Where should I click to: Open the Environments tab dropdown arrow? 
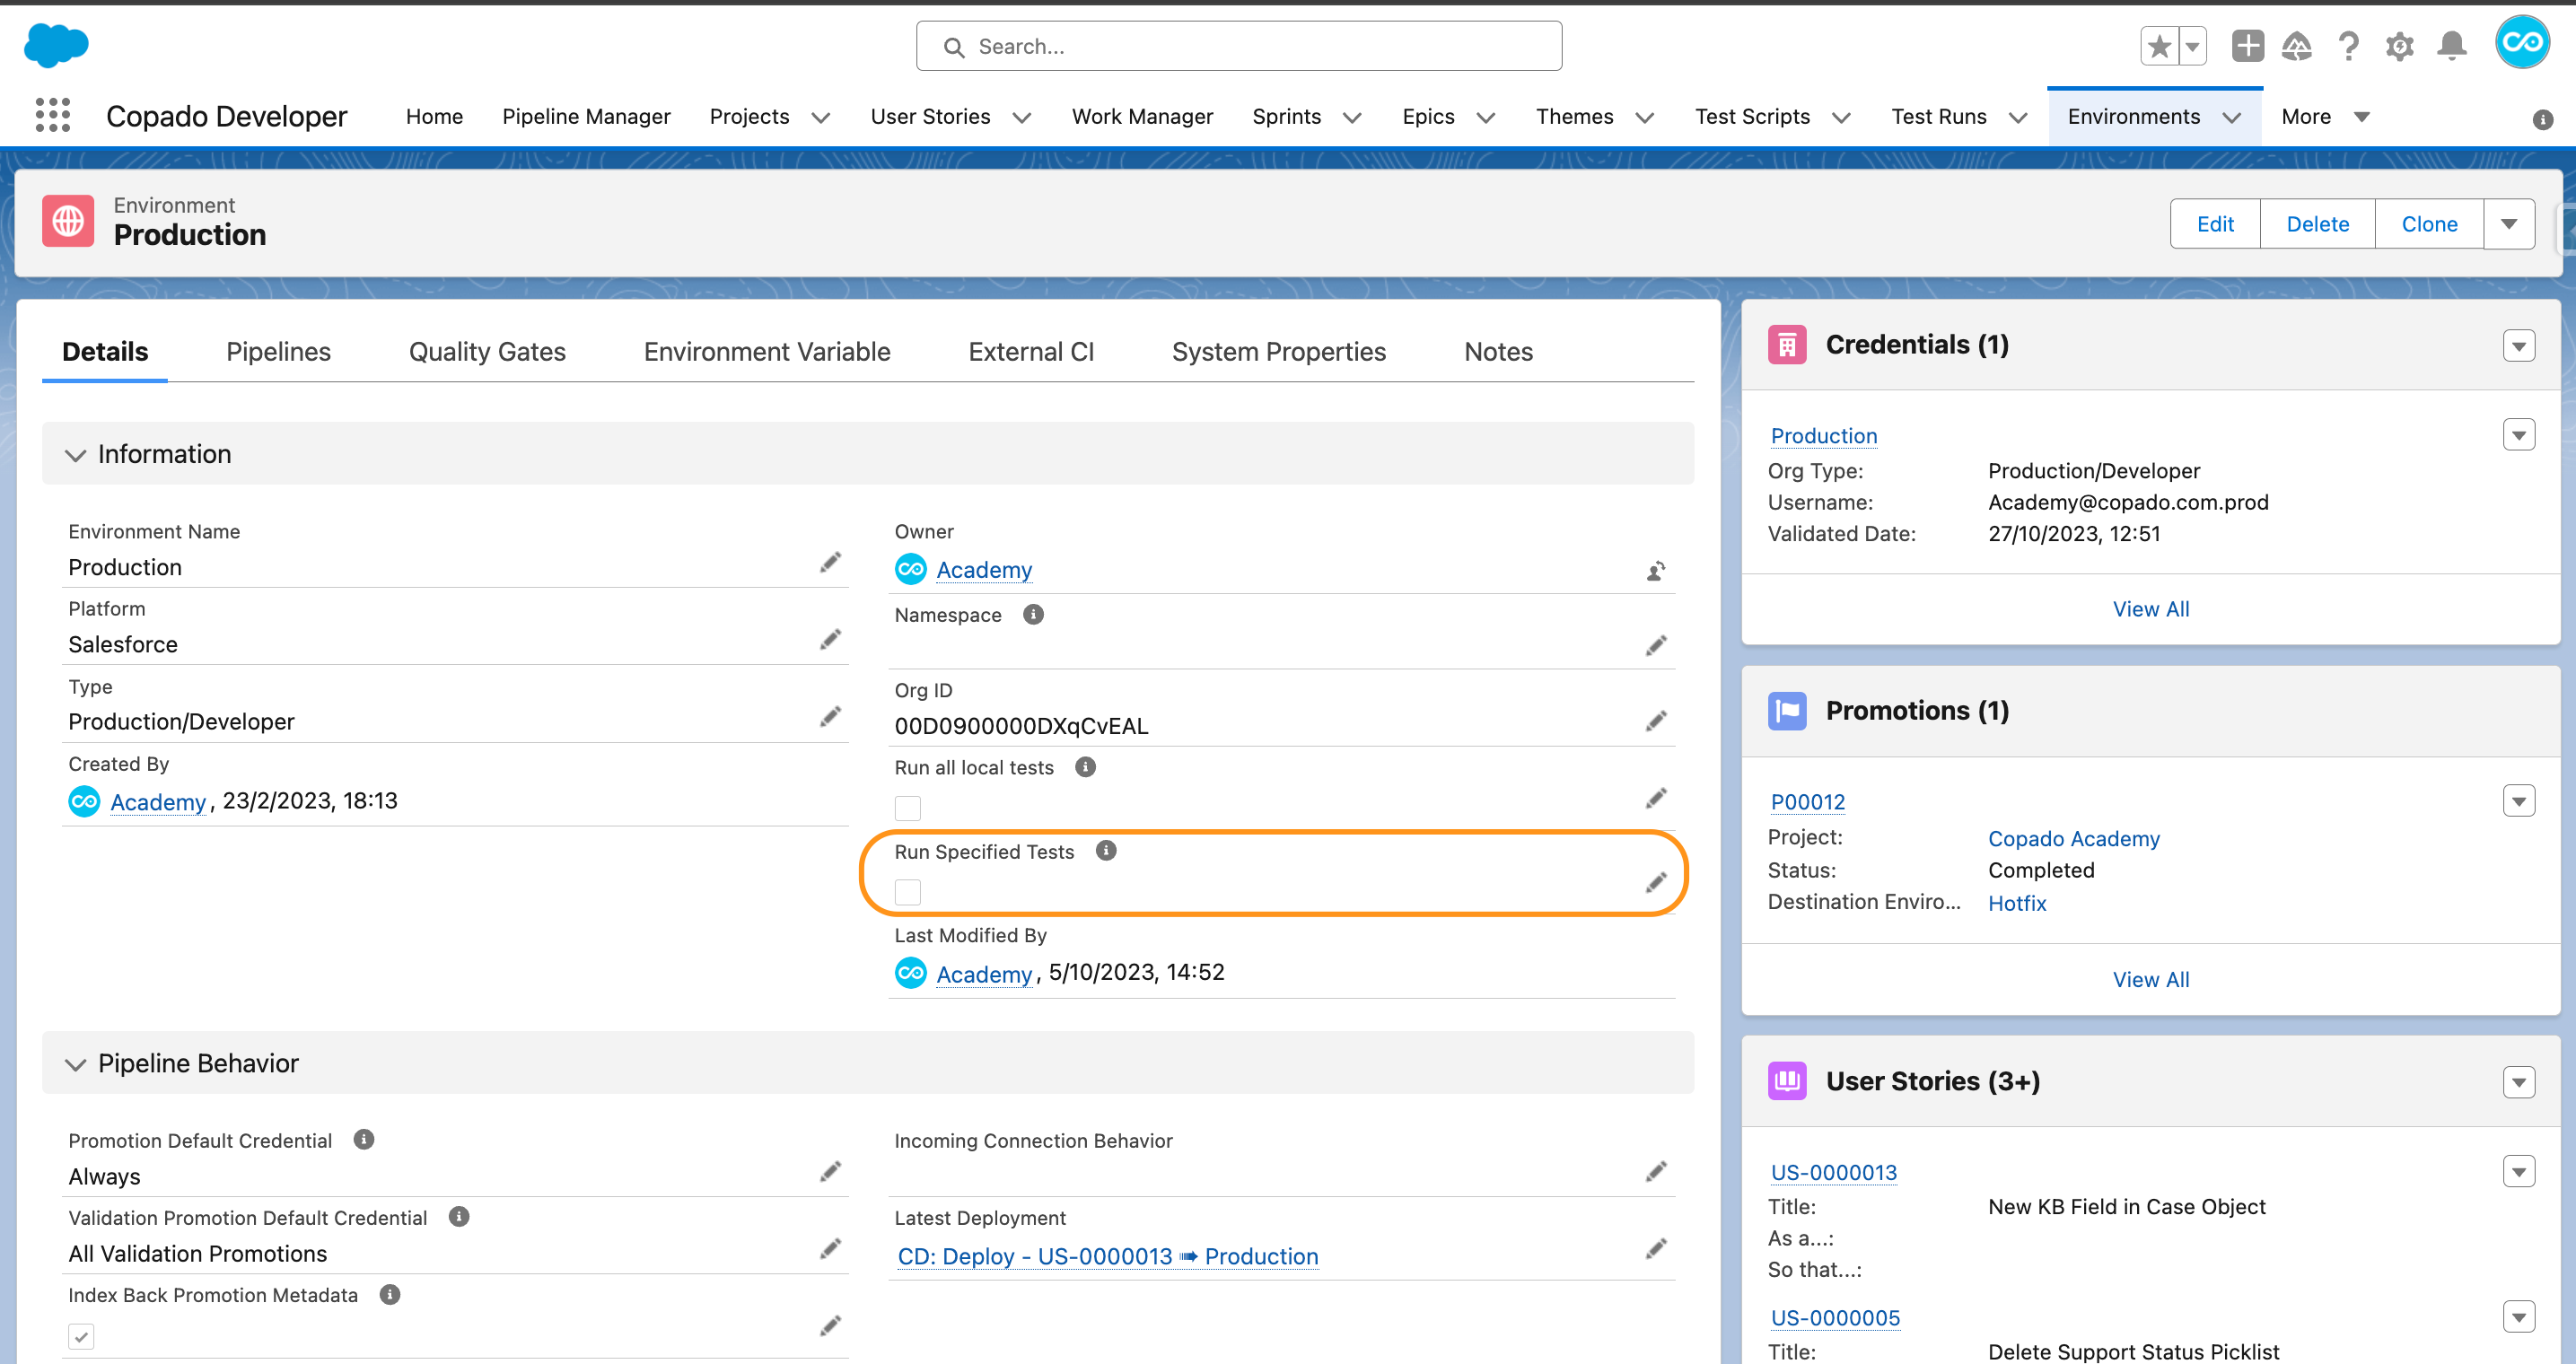tap(2231, 117)
